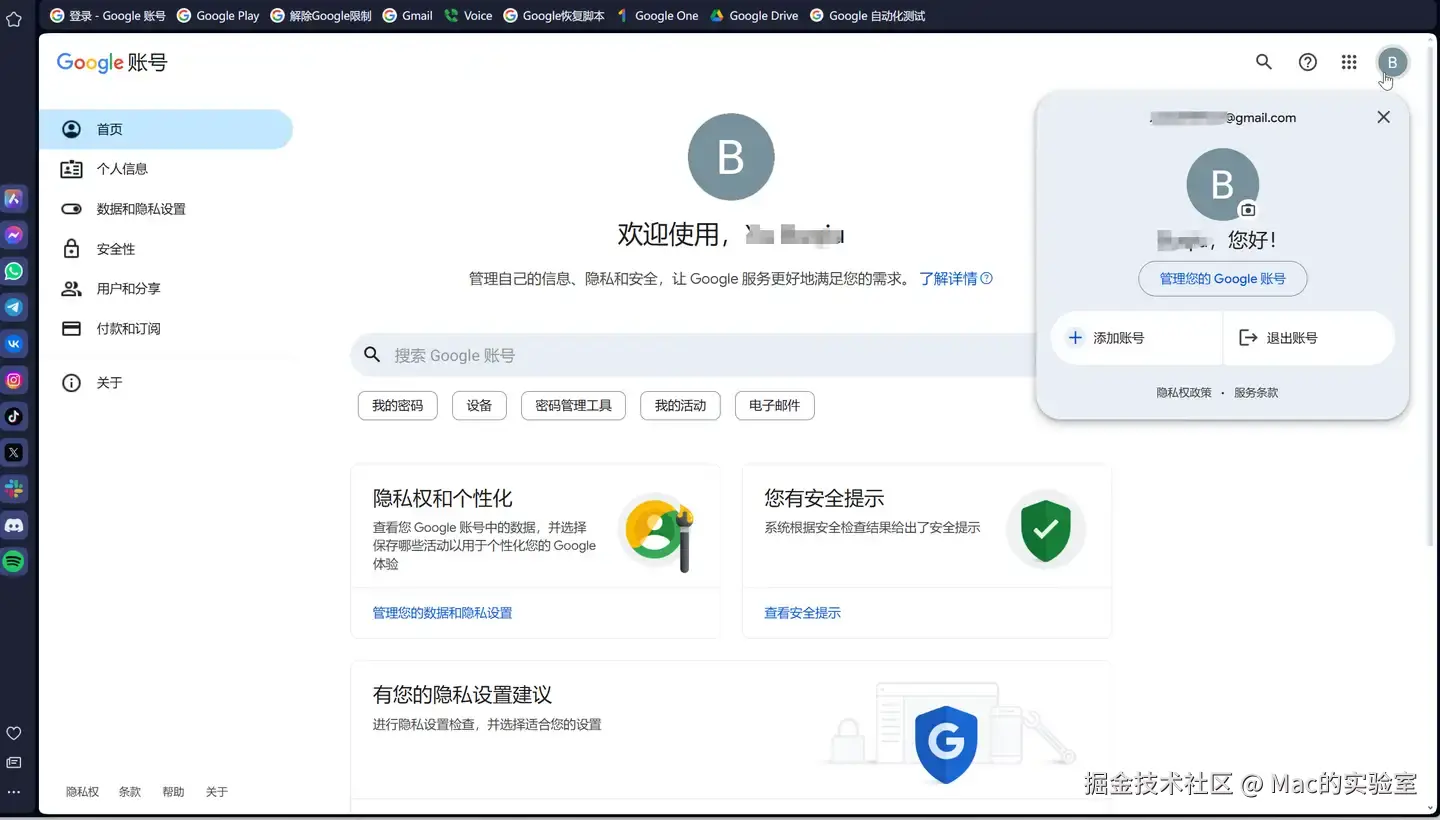Open the Google Play bookmark
1440x820 pixels.
click(218, 16)
